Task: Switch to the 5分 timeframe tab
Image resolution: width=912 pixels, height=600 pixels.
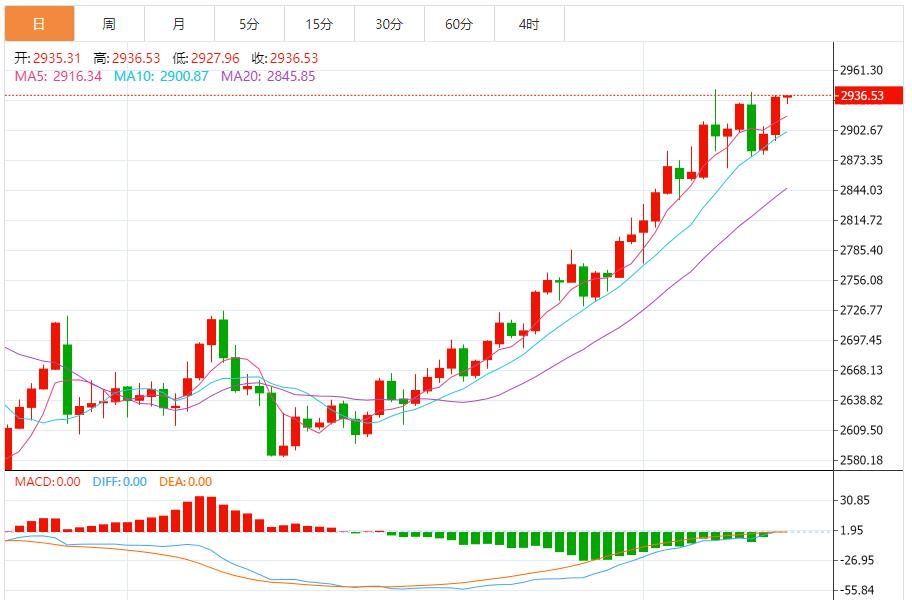Action: tap(249, 24)
